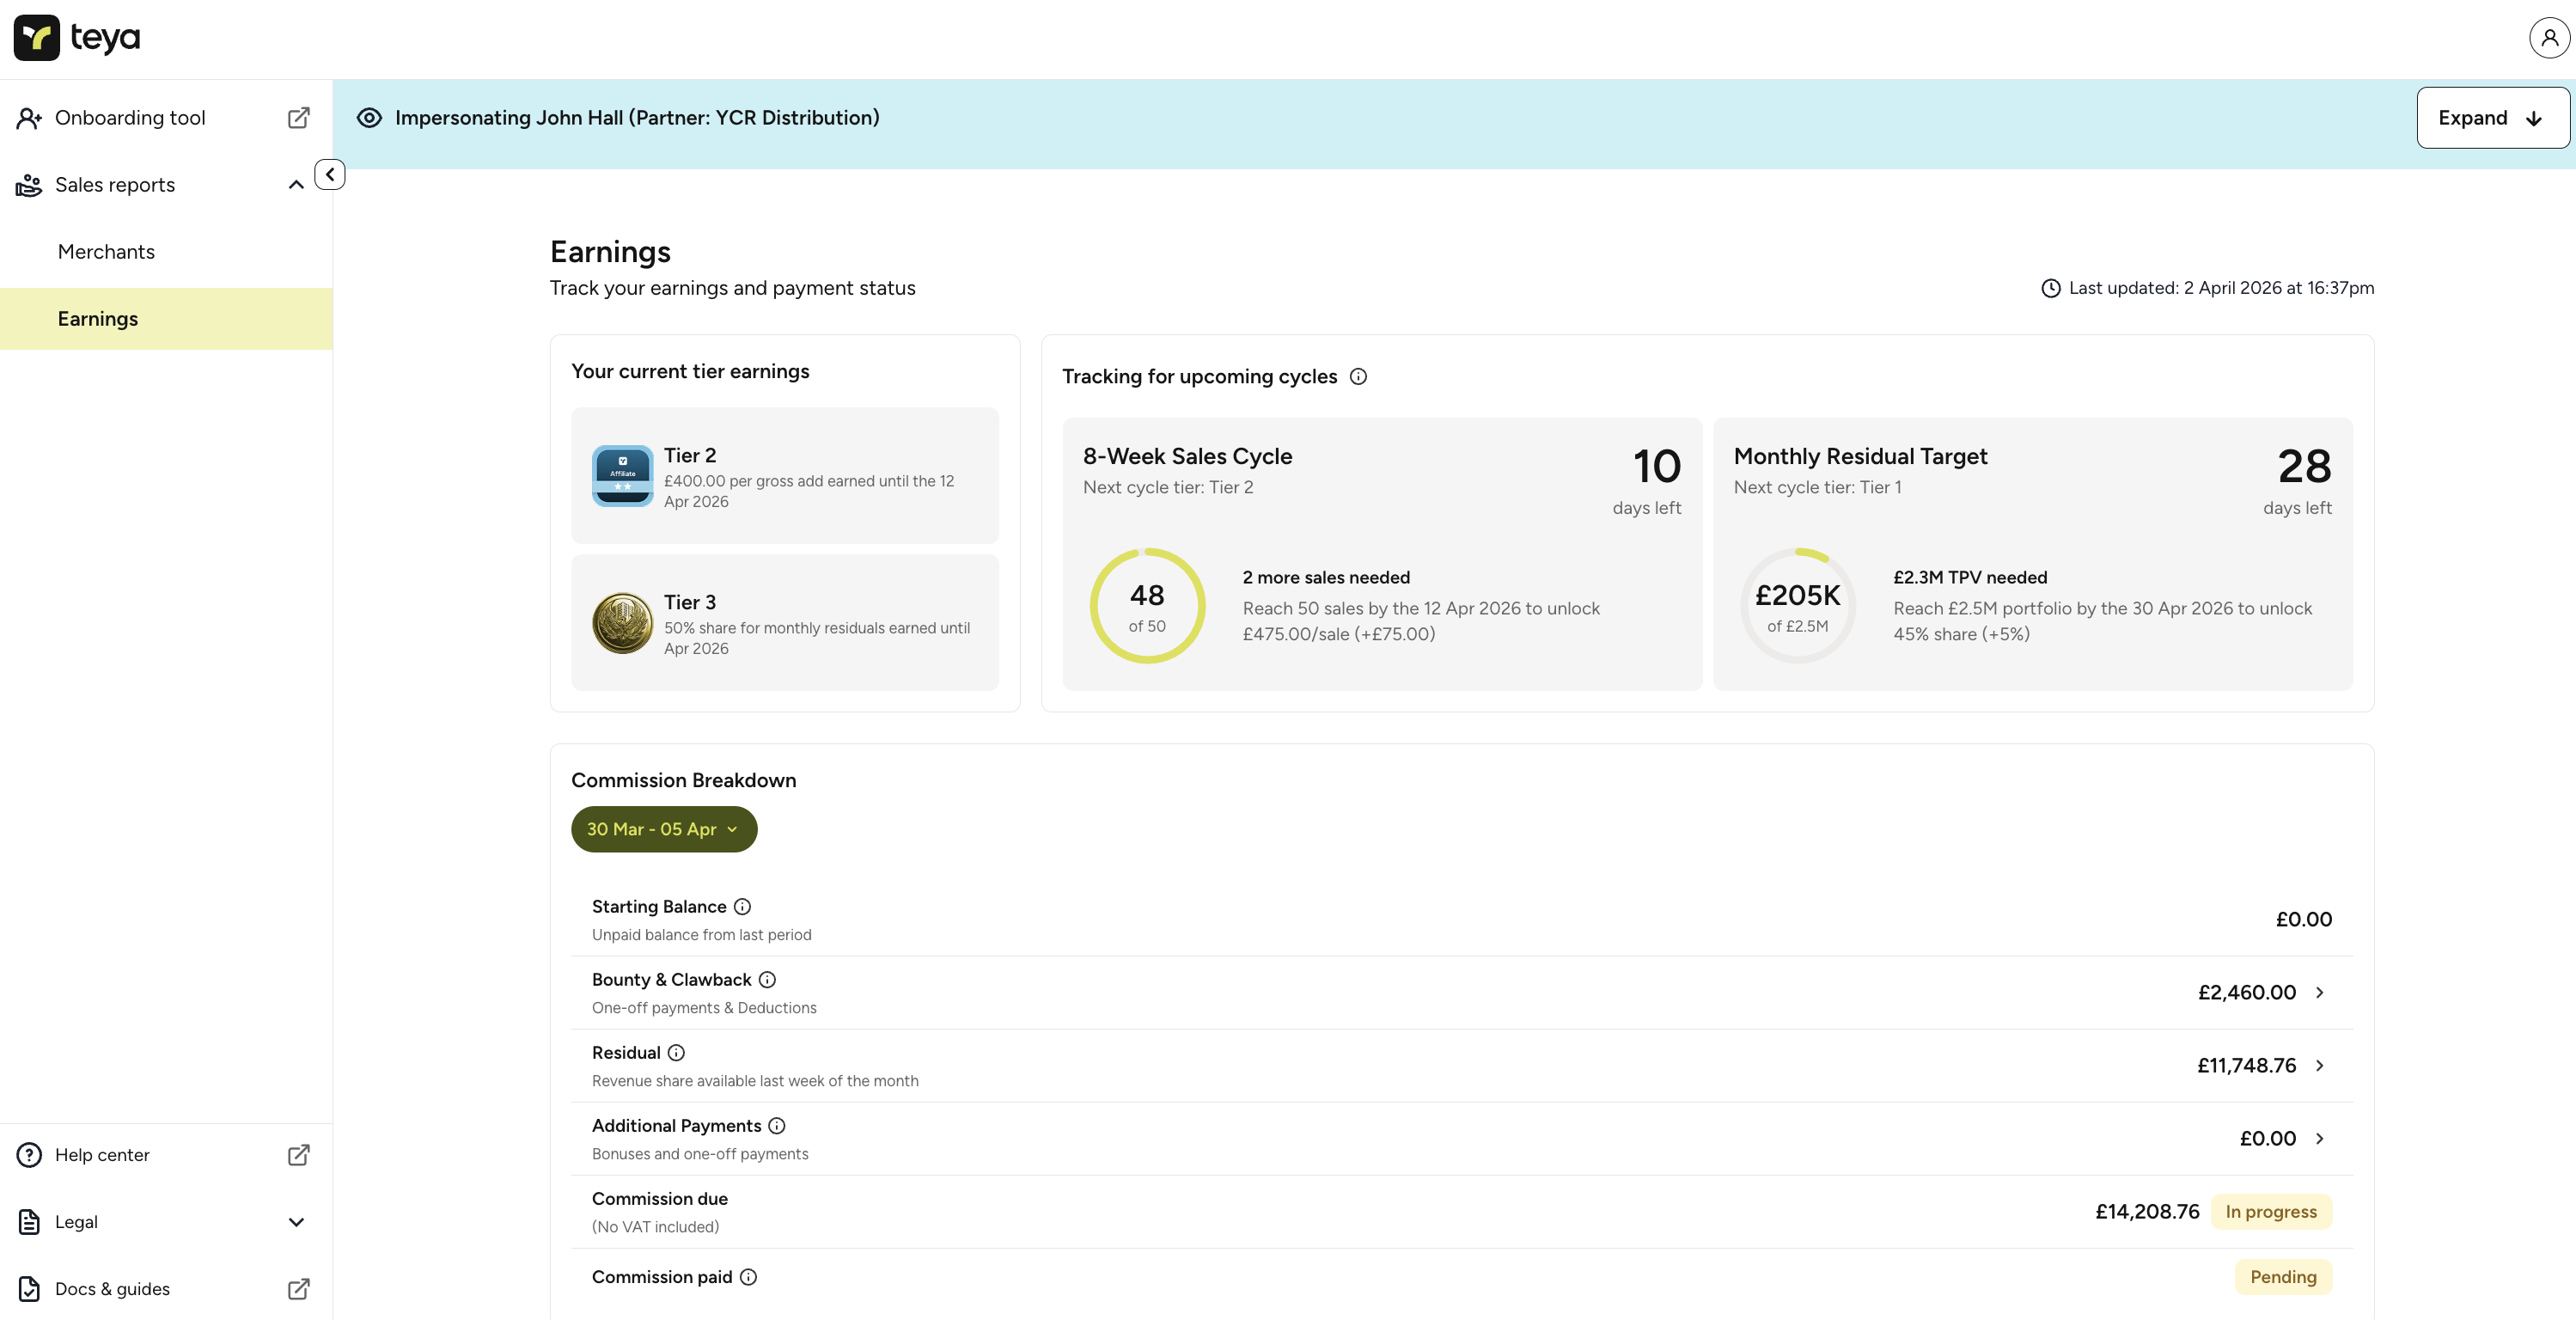Viewport: 2576px width, 1320px height.
Task: Click the Tier 3 gold medal badge
Action: point(622,623)
